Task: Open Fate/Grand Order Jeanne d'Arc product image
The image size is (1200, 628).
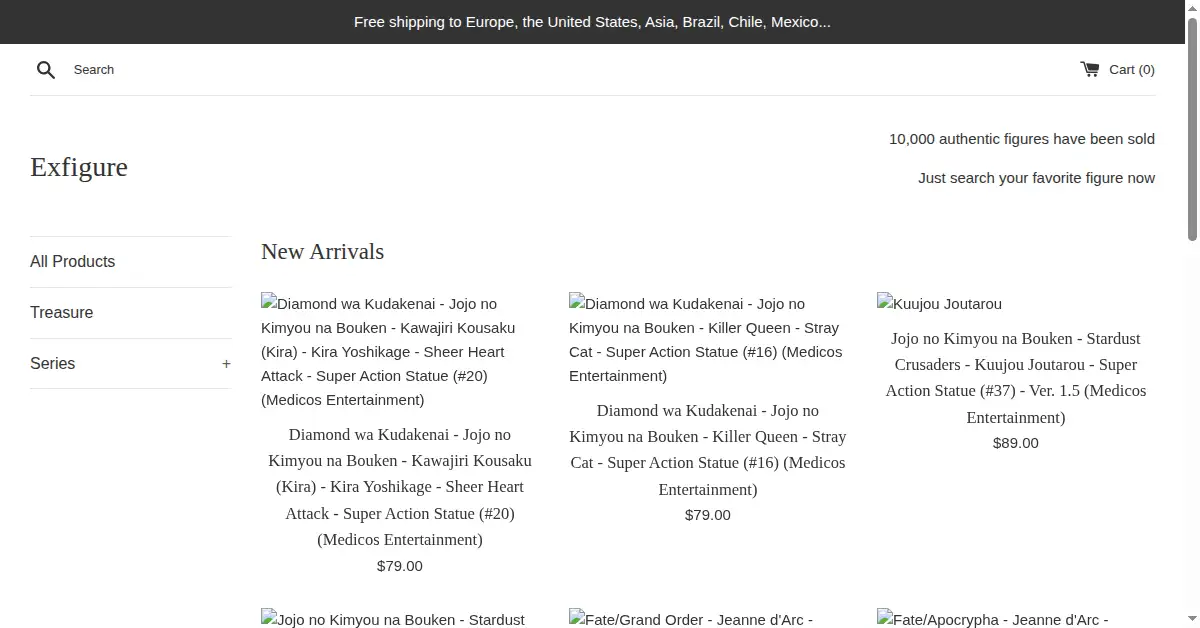Action: [x=707, y=618]
